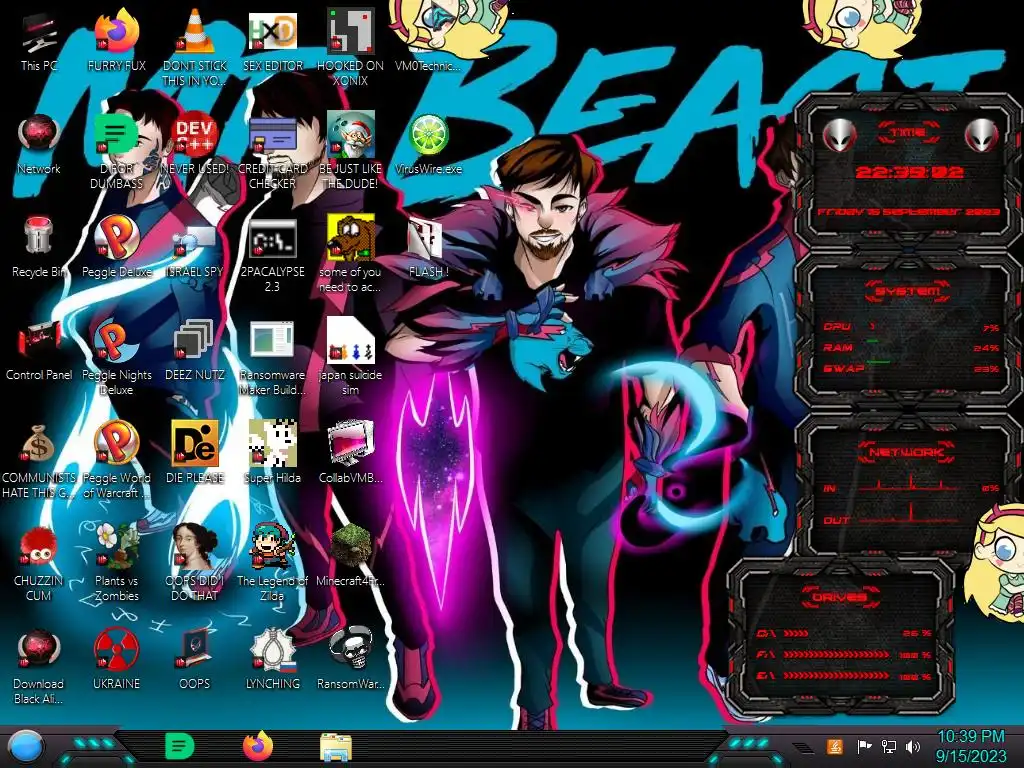This screenshot has height=768, width=1024.
Task: Open the BE JUST LIKE THE DUDE! shortcut
Action: (351, 151)
